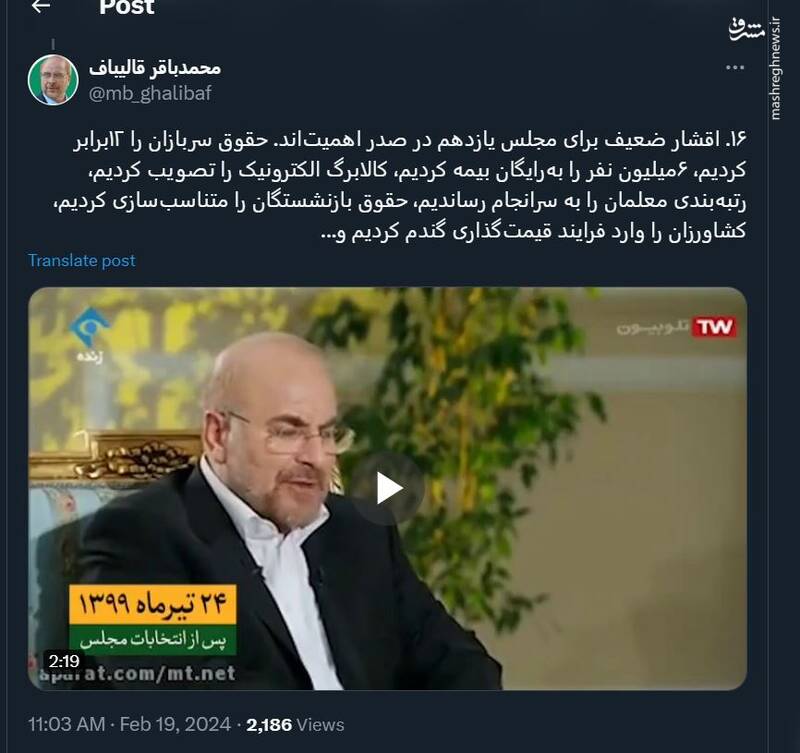Screen dimensions: 800x753
Task: Open the 11:03 AM · Feb 19, 2024 timestamp
Action: 130,724
